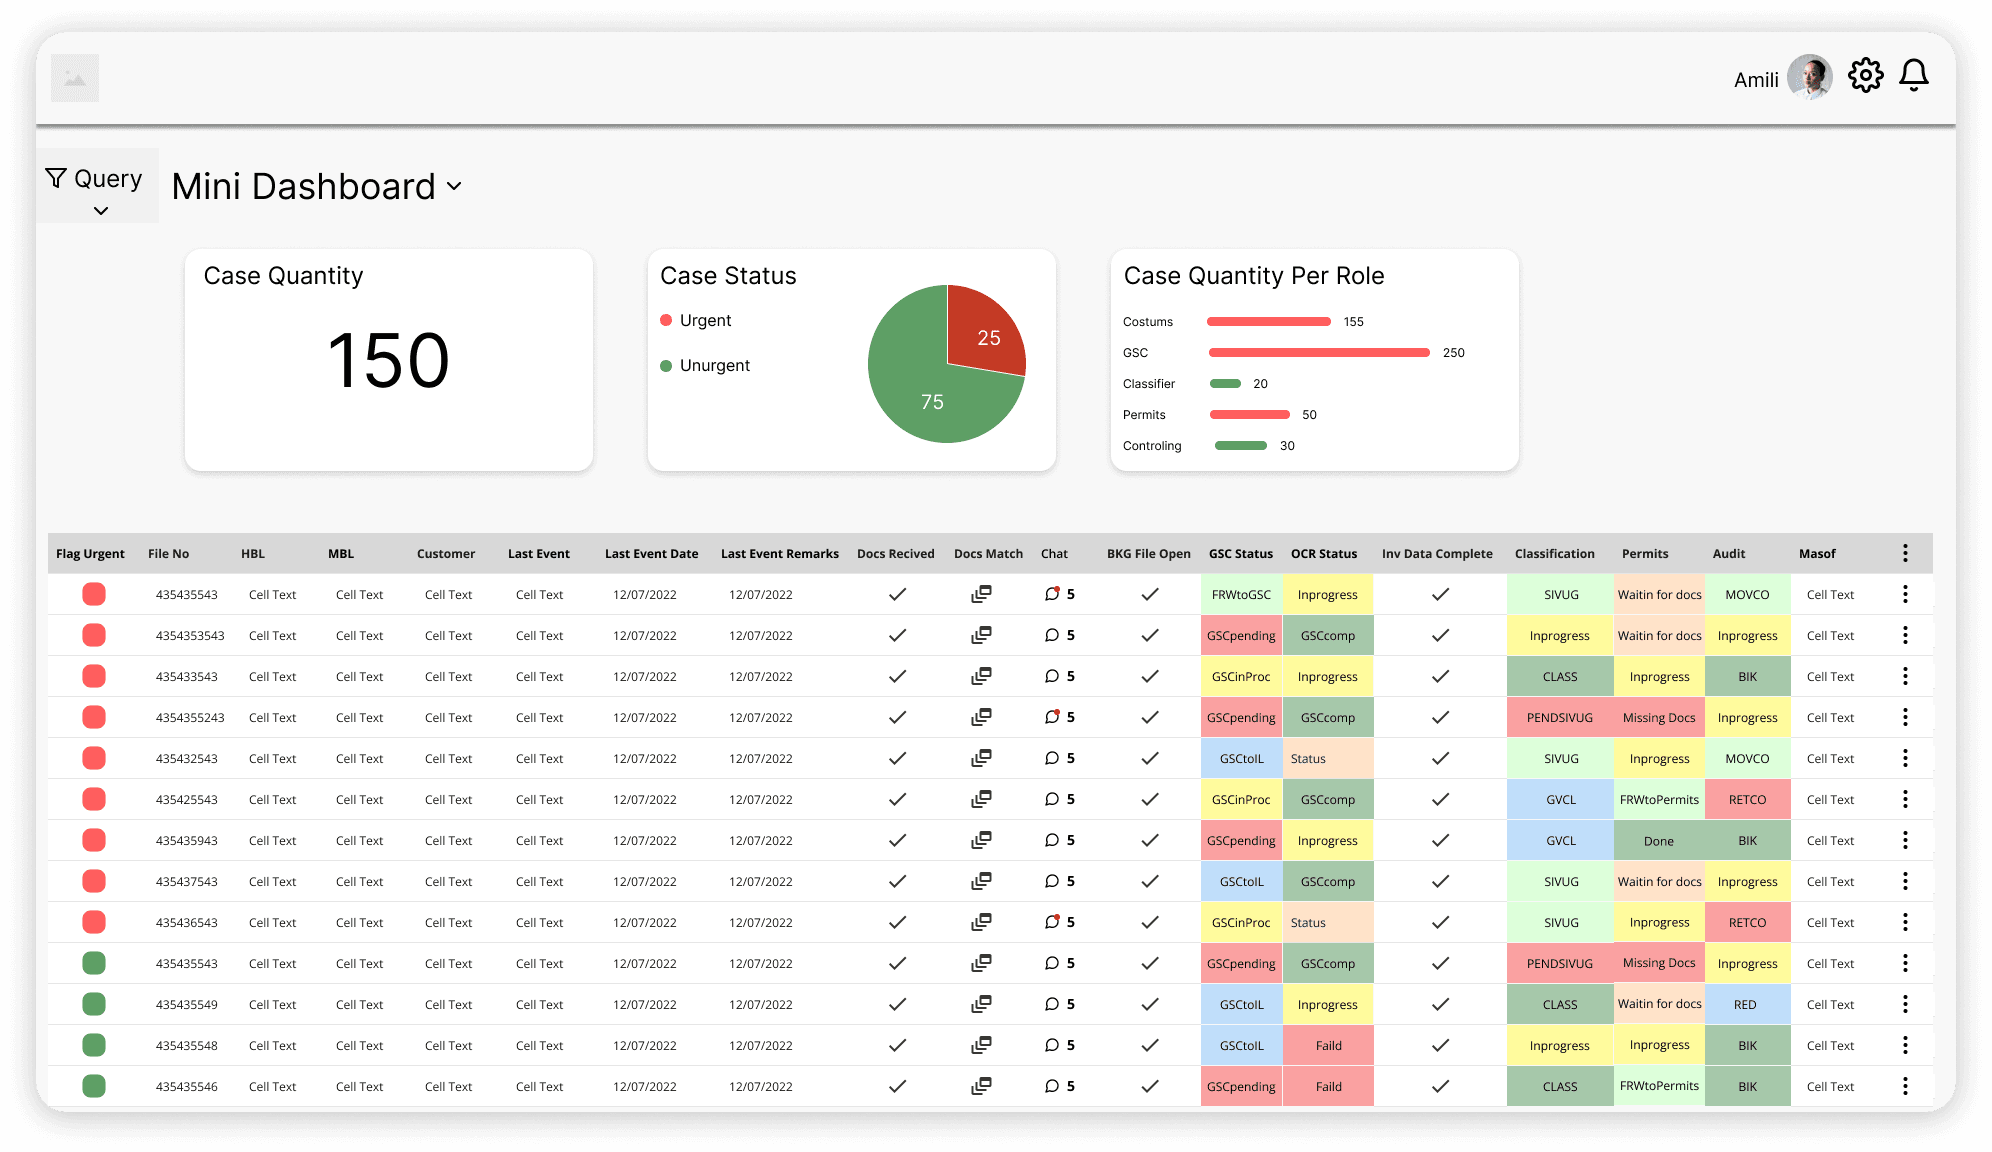Open the table header kebab menu
Viewport: 1992px width, 1152px height.
click(x=1905, y=553)
